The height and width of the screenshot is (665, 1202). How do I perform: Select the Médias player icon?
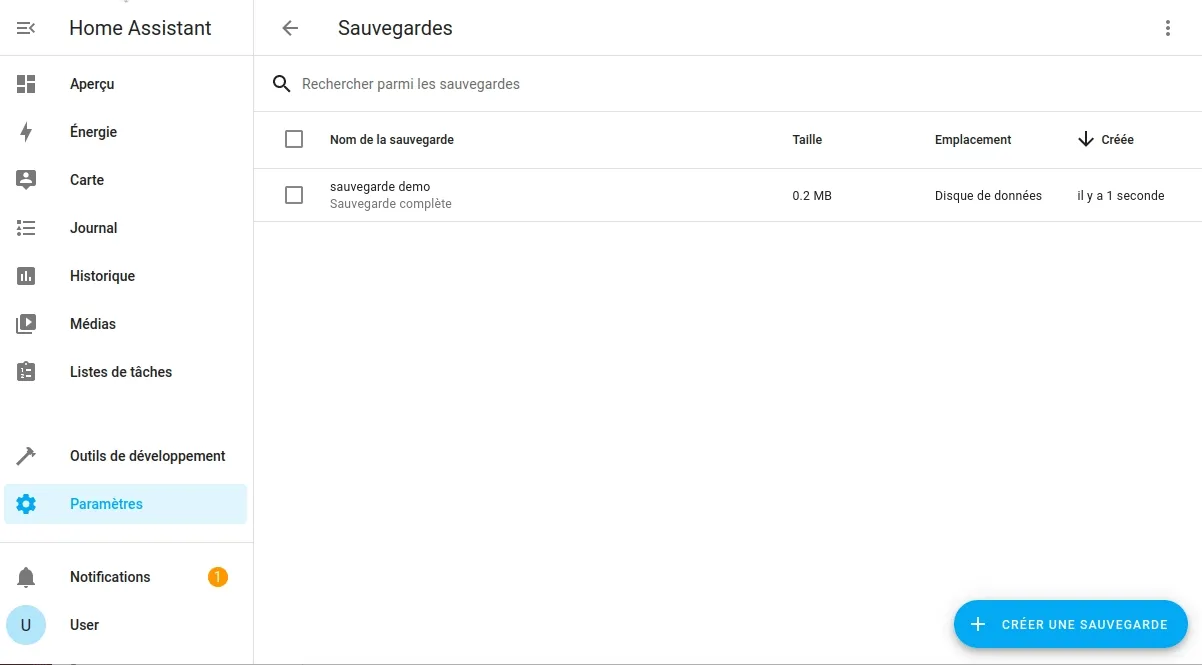[26, 323]
